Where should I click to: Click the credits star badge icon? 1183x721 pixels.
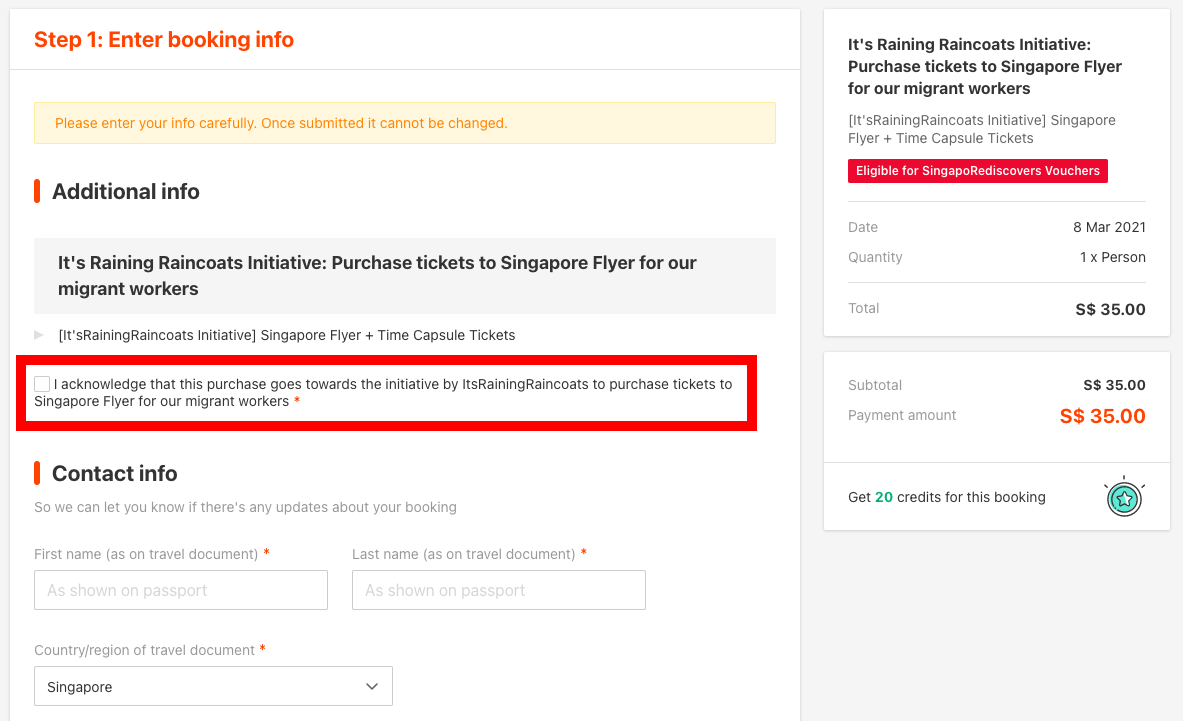click(x=1124, y=497)
